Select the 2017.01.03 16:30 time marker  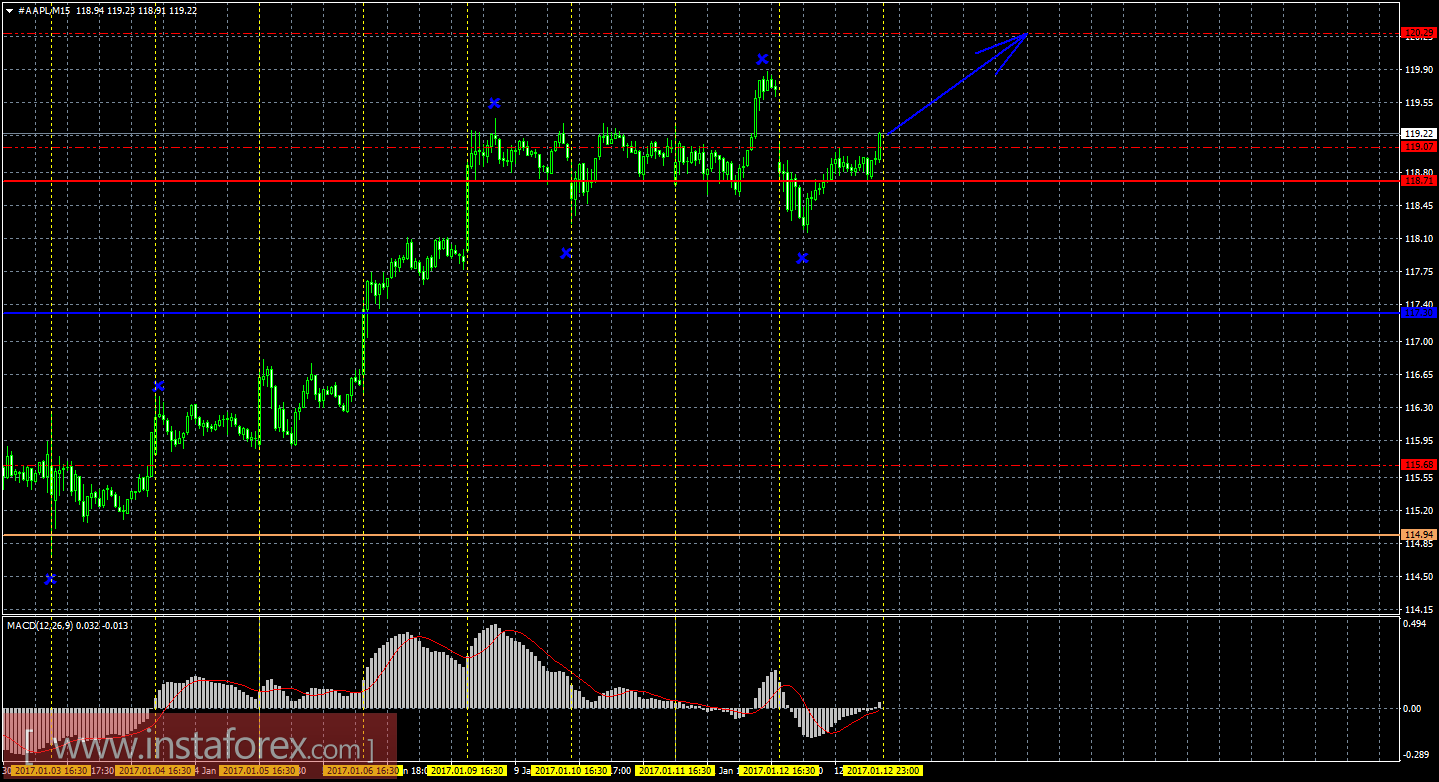click(x=51, y=771)
